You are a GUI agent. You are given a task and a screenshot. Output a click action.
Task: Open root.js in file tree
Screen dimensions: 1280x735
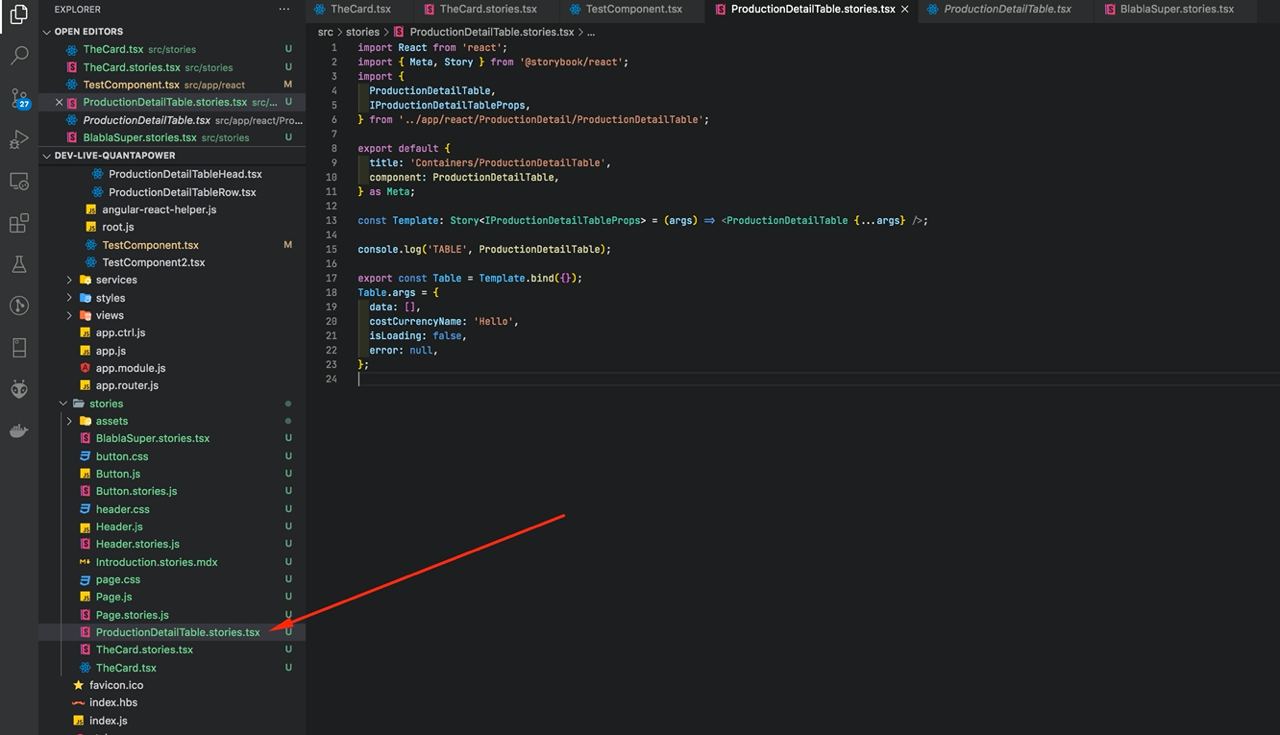tap(118, 227)
